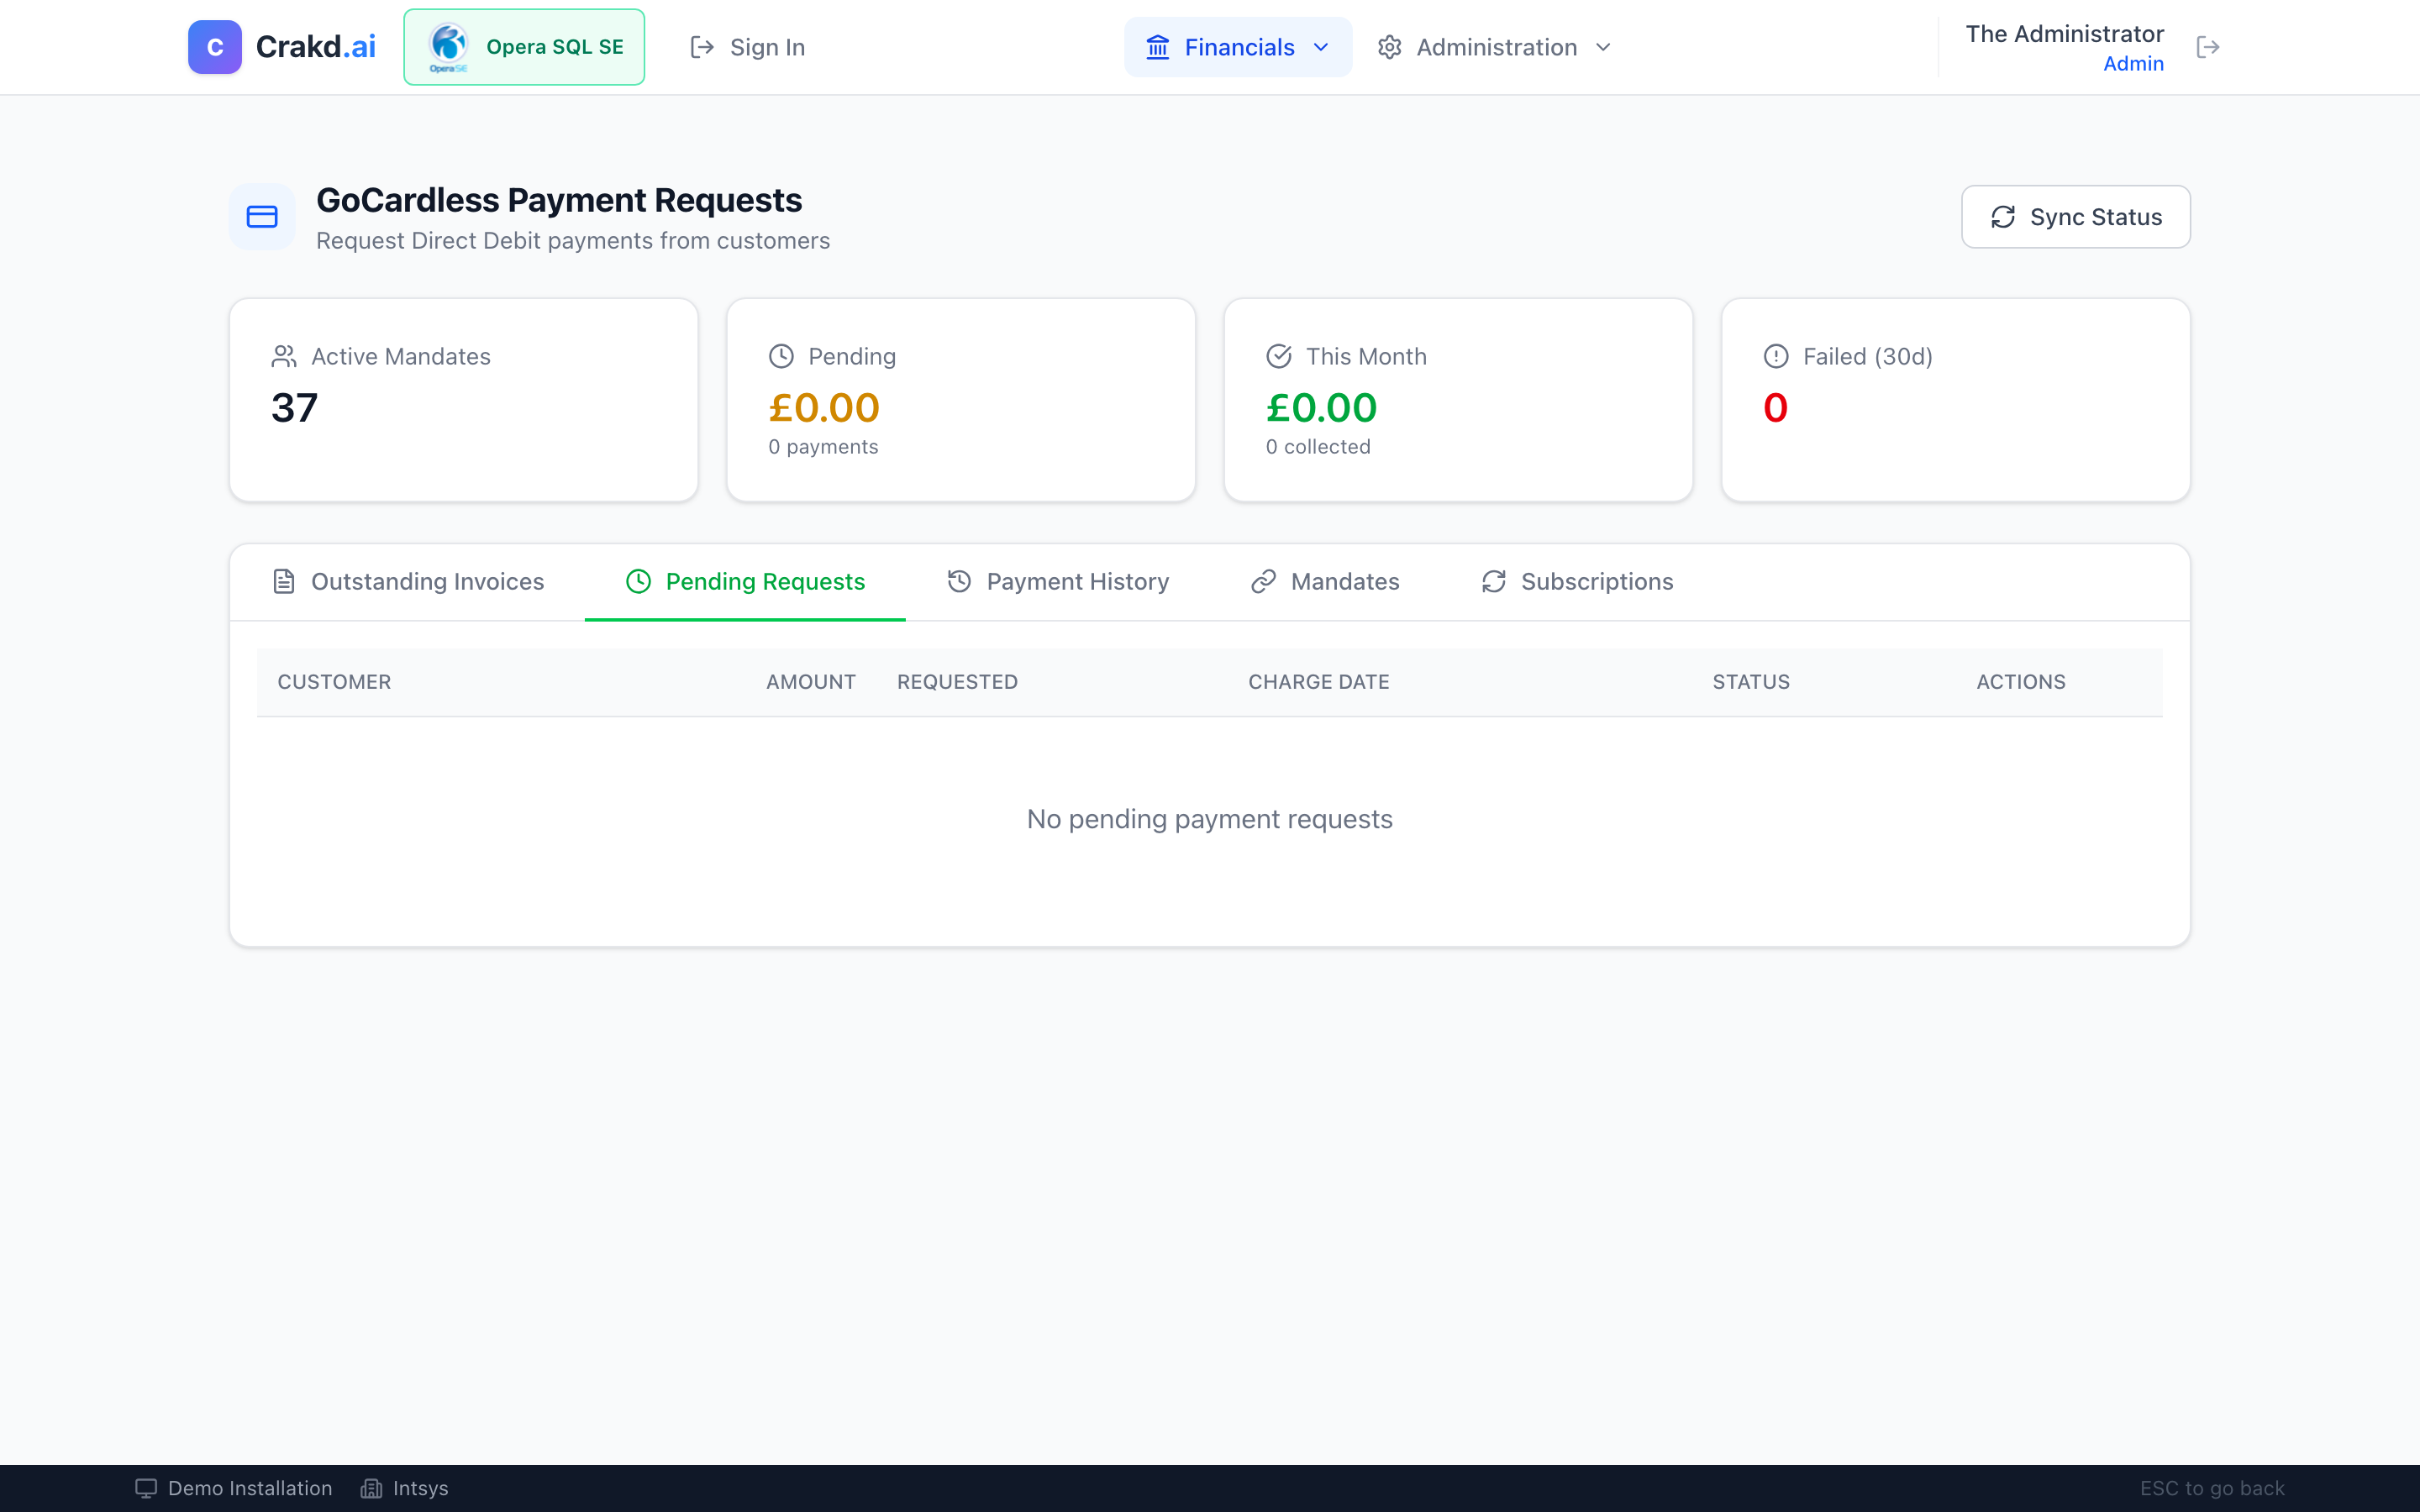Click the logout icon beside Admin
Image resolution: width=2420 pixels, height=1512 pixels.
pyautogui.click(x=2208, y=47)
